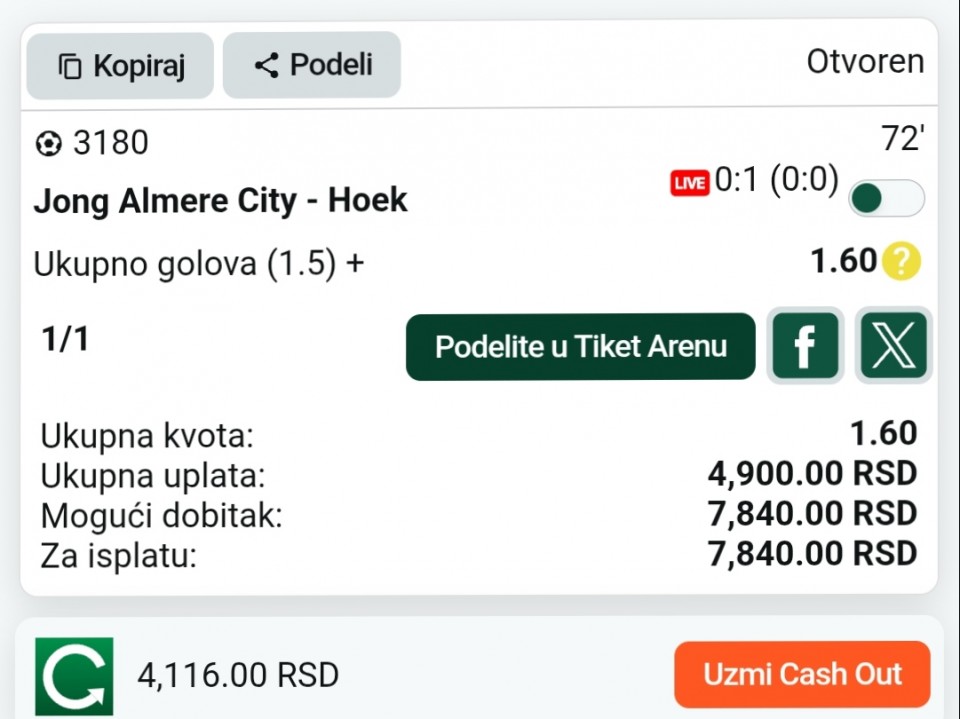This screenshot has width=960, height=719.
Task: Click the 4,116.00 RSD cash out amount
Action: pos(238,675)
